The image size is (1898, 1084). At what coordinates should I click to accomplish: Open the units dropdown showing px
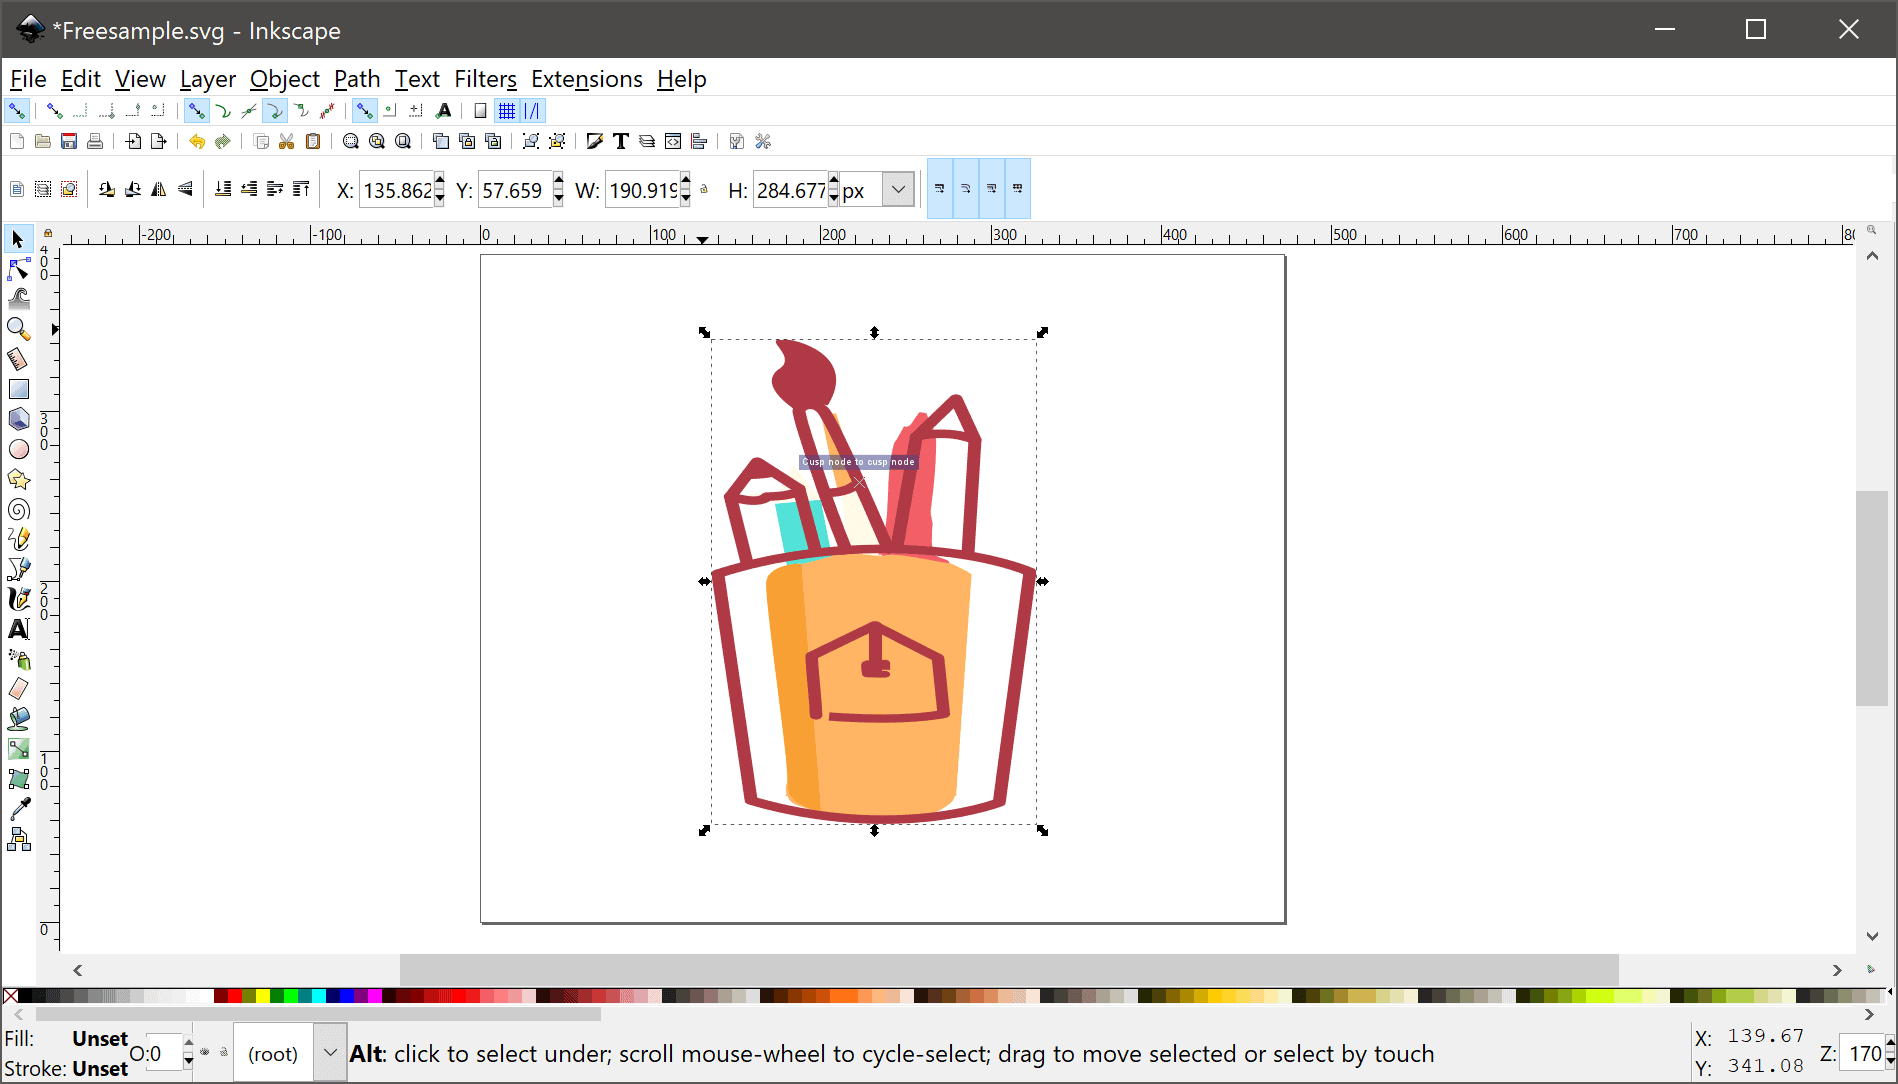897,189
